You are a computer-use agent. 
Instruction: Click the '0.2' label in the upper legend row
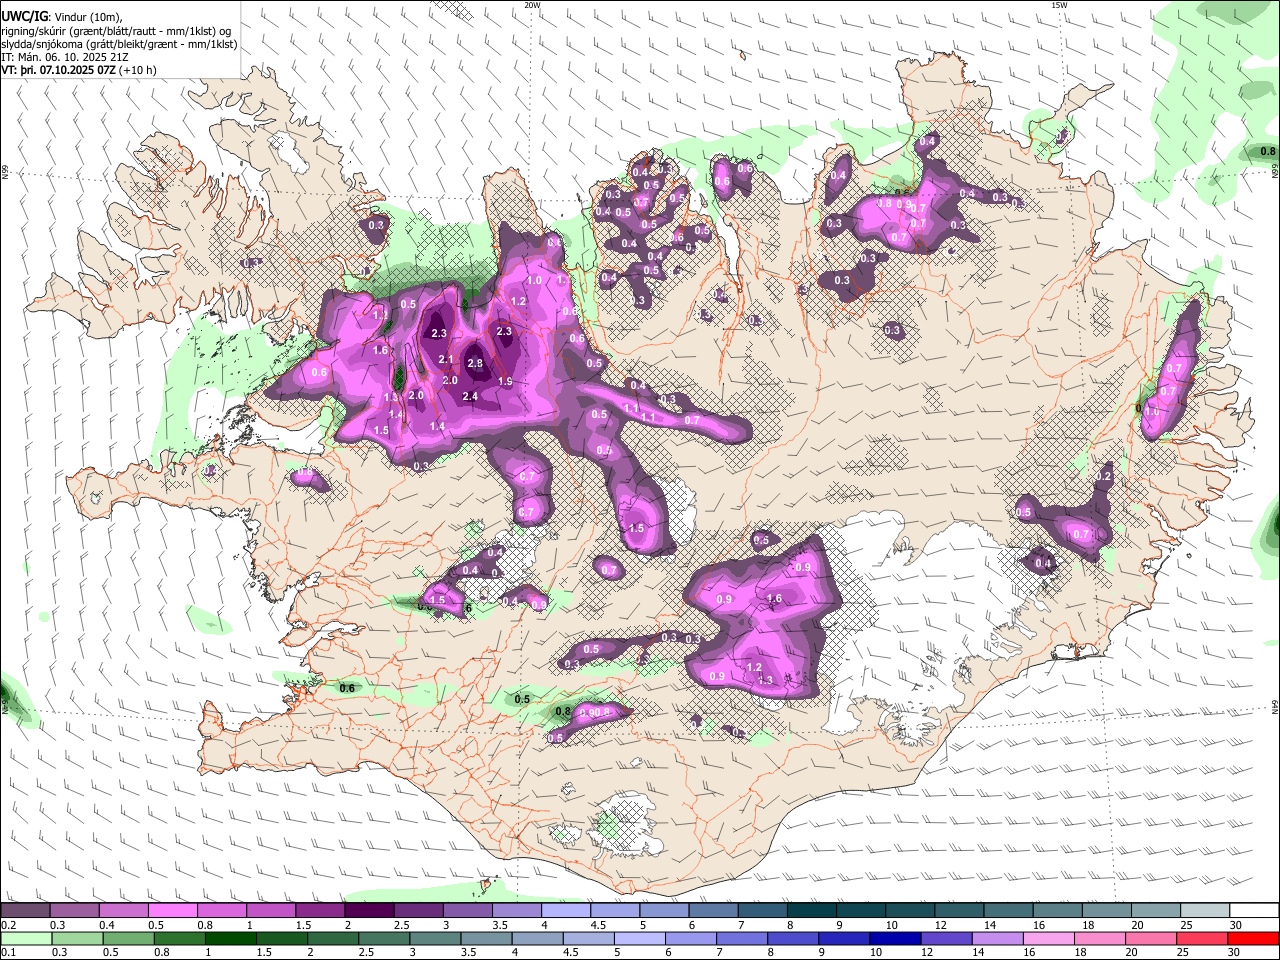(8, 925)
